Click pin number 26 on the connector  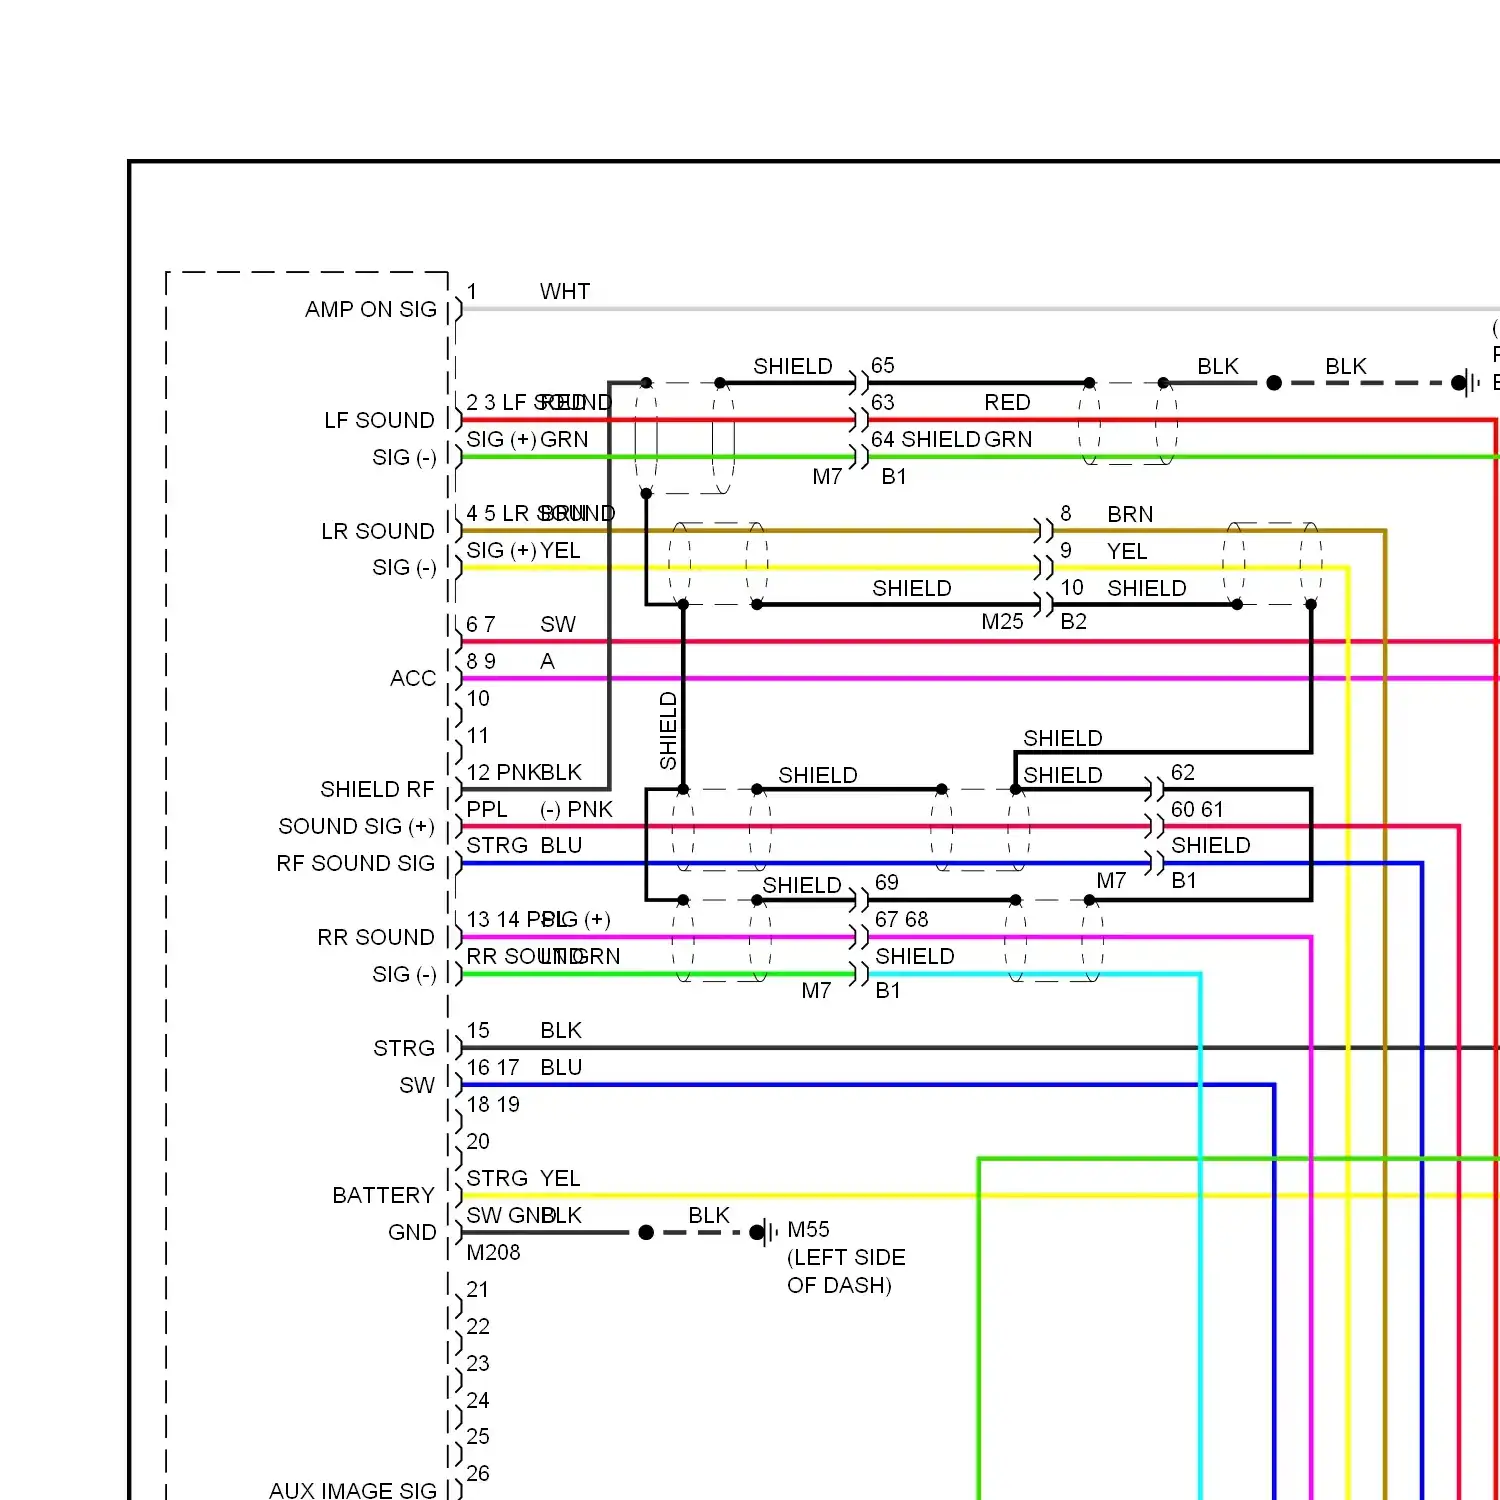(x=478, y=1474)
